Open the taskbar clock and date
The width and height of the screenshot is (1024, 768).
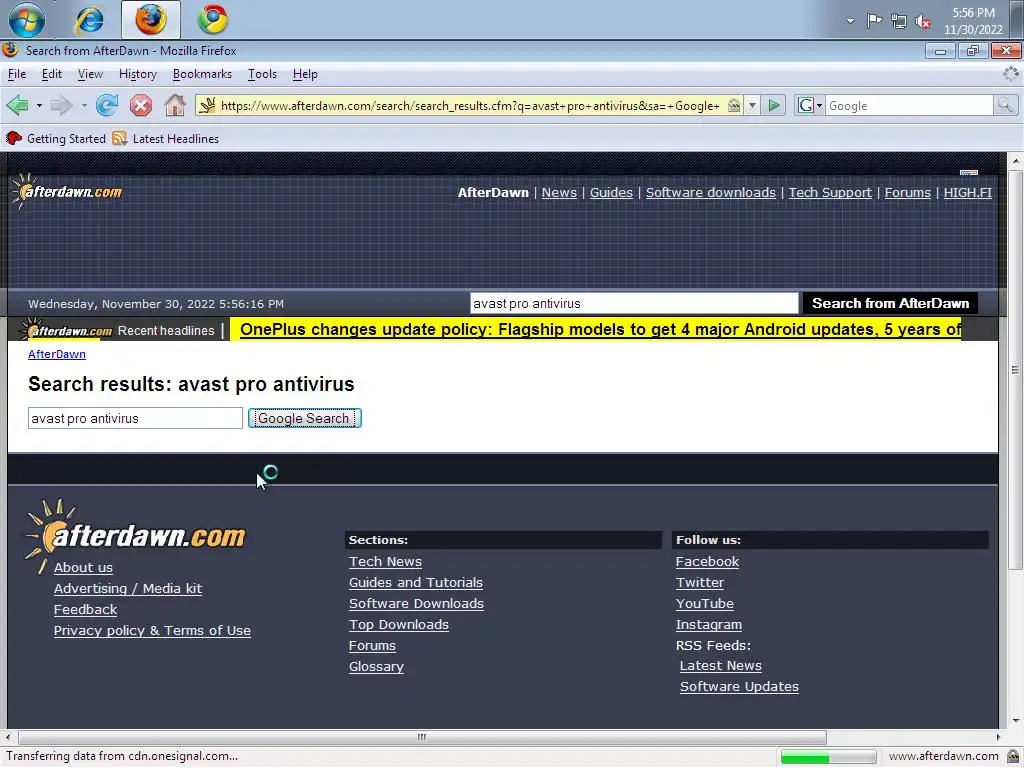tap(972, 21)
